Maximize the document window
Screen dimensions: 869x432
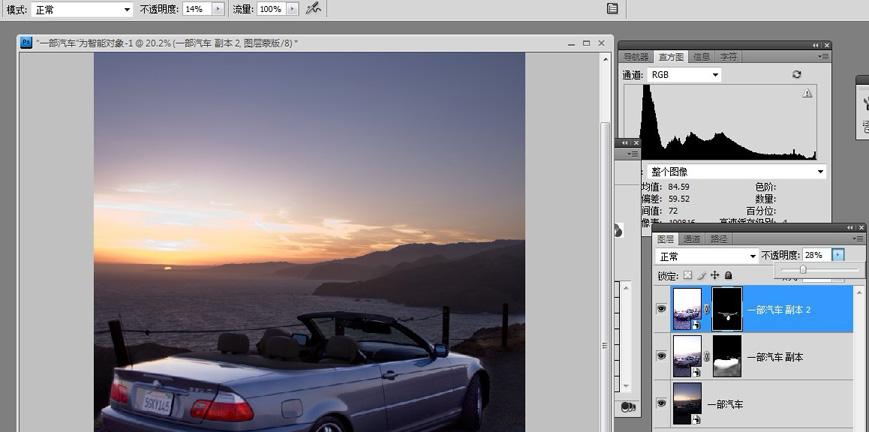[586, 43]
